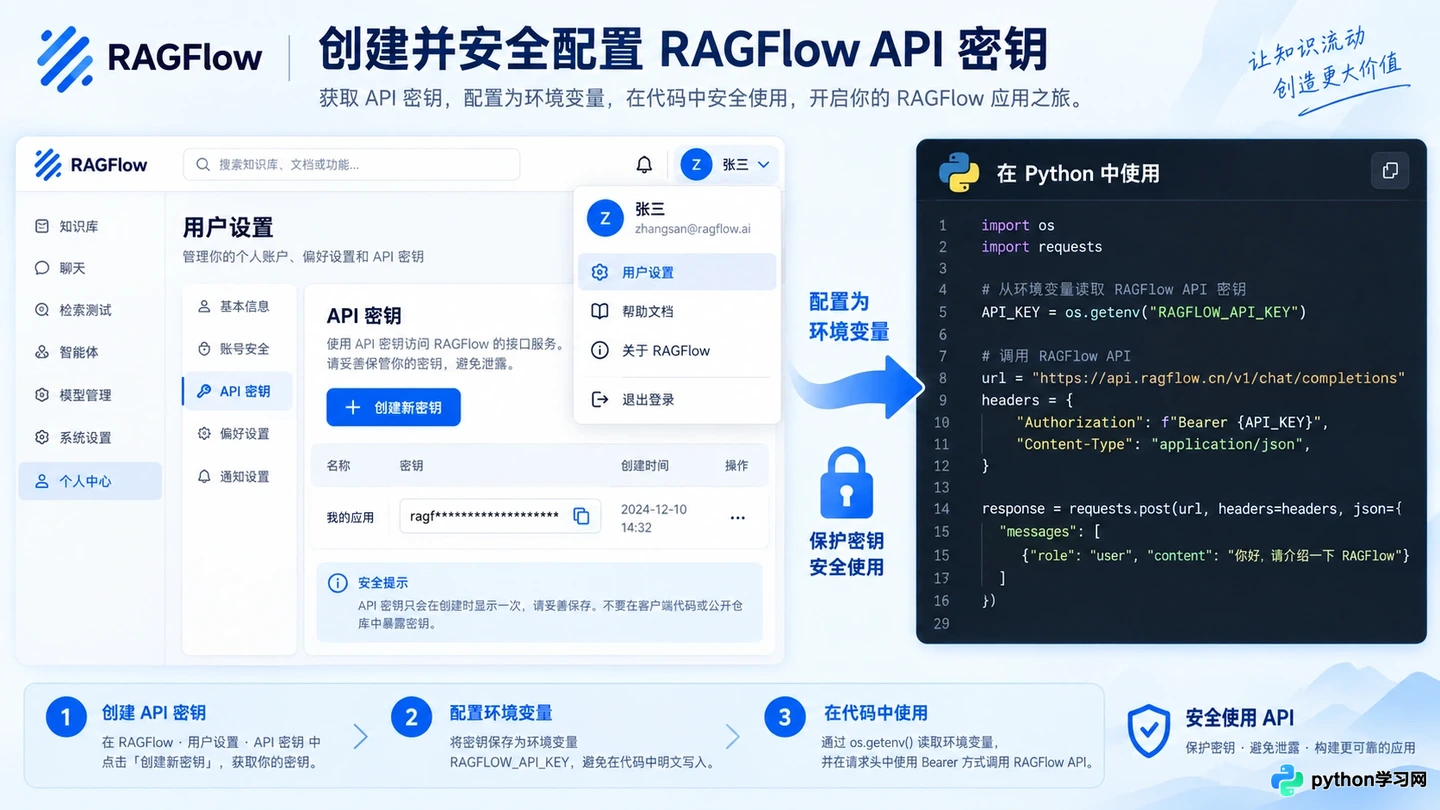
Task: Click the masked key field ragf****
Action: click(x=500, y=516)
